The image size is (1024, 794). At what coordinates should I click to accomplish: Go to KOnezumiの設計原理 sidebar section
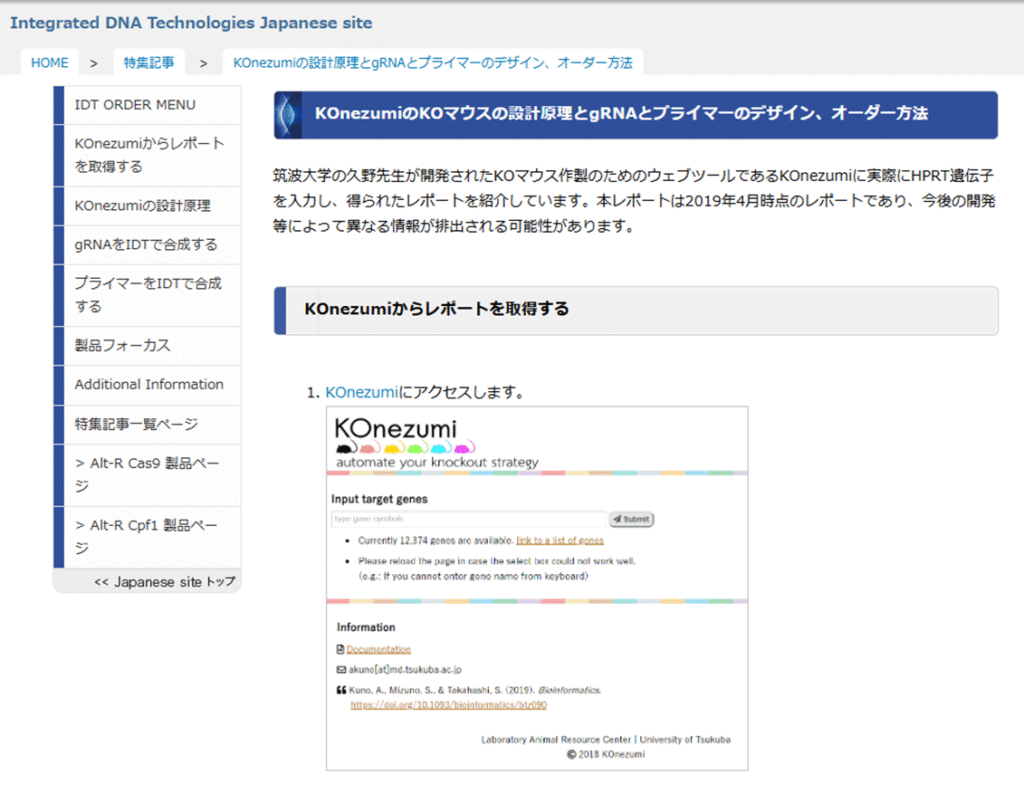coord(142,206)
